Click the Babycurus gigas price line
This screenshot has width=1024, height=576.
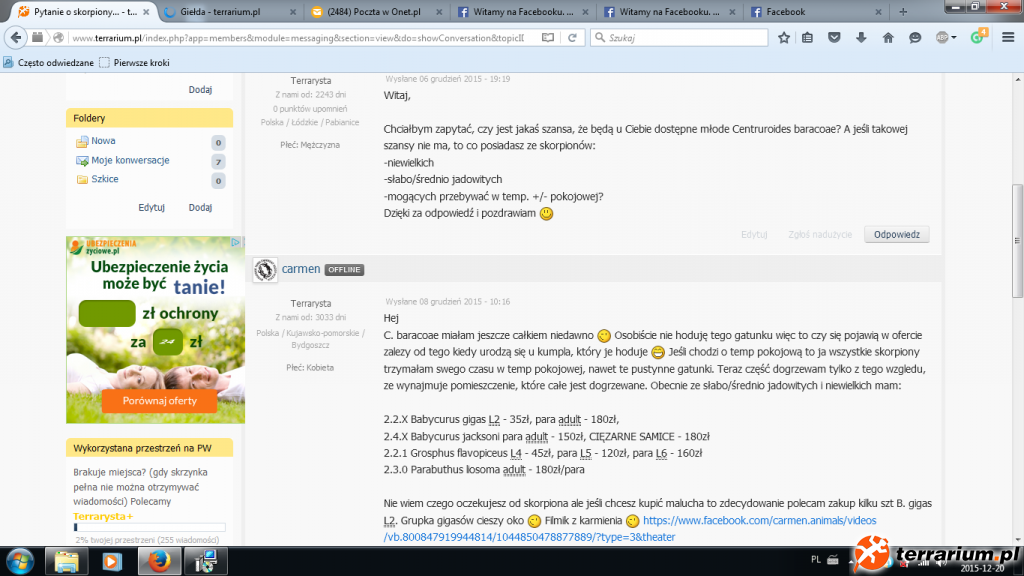point(502,419)
